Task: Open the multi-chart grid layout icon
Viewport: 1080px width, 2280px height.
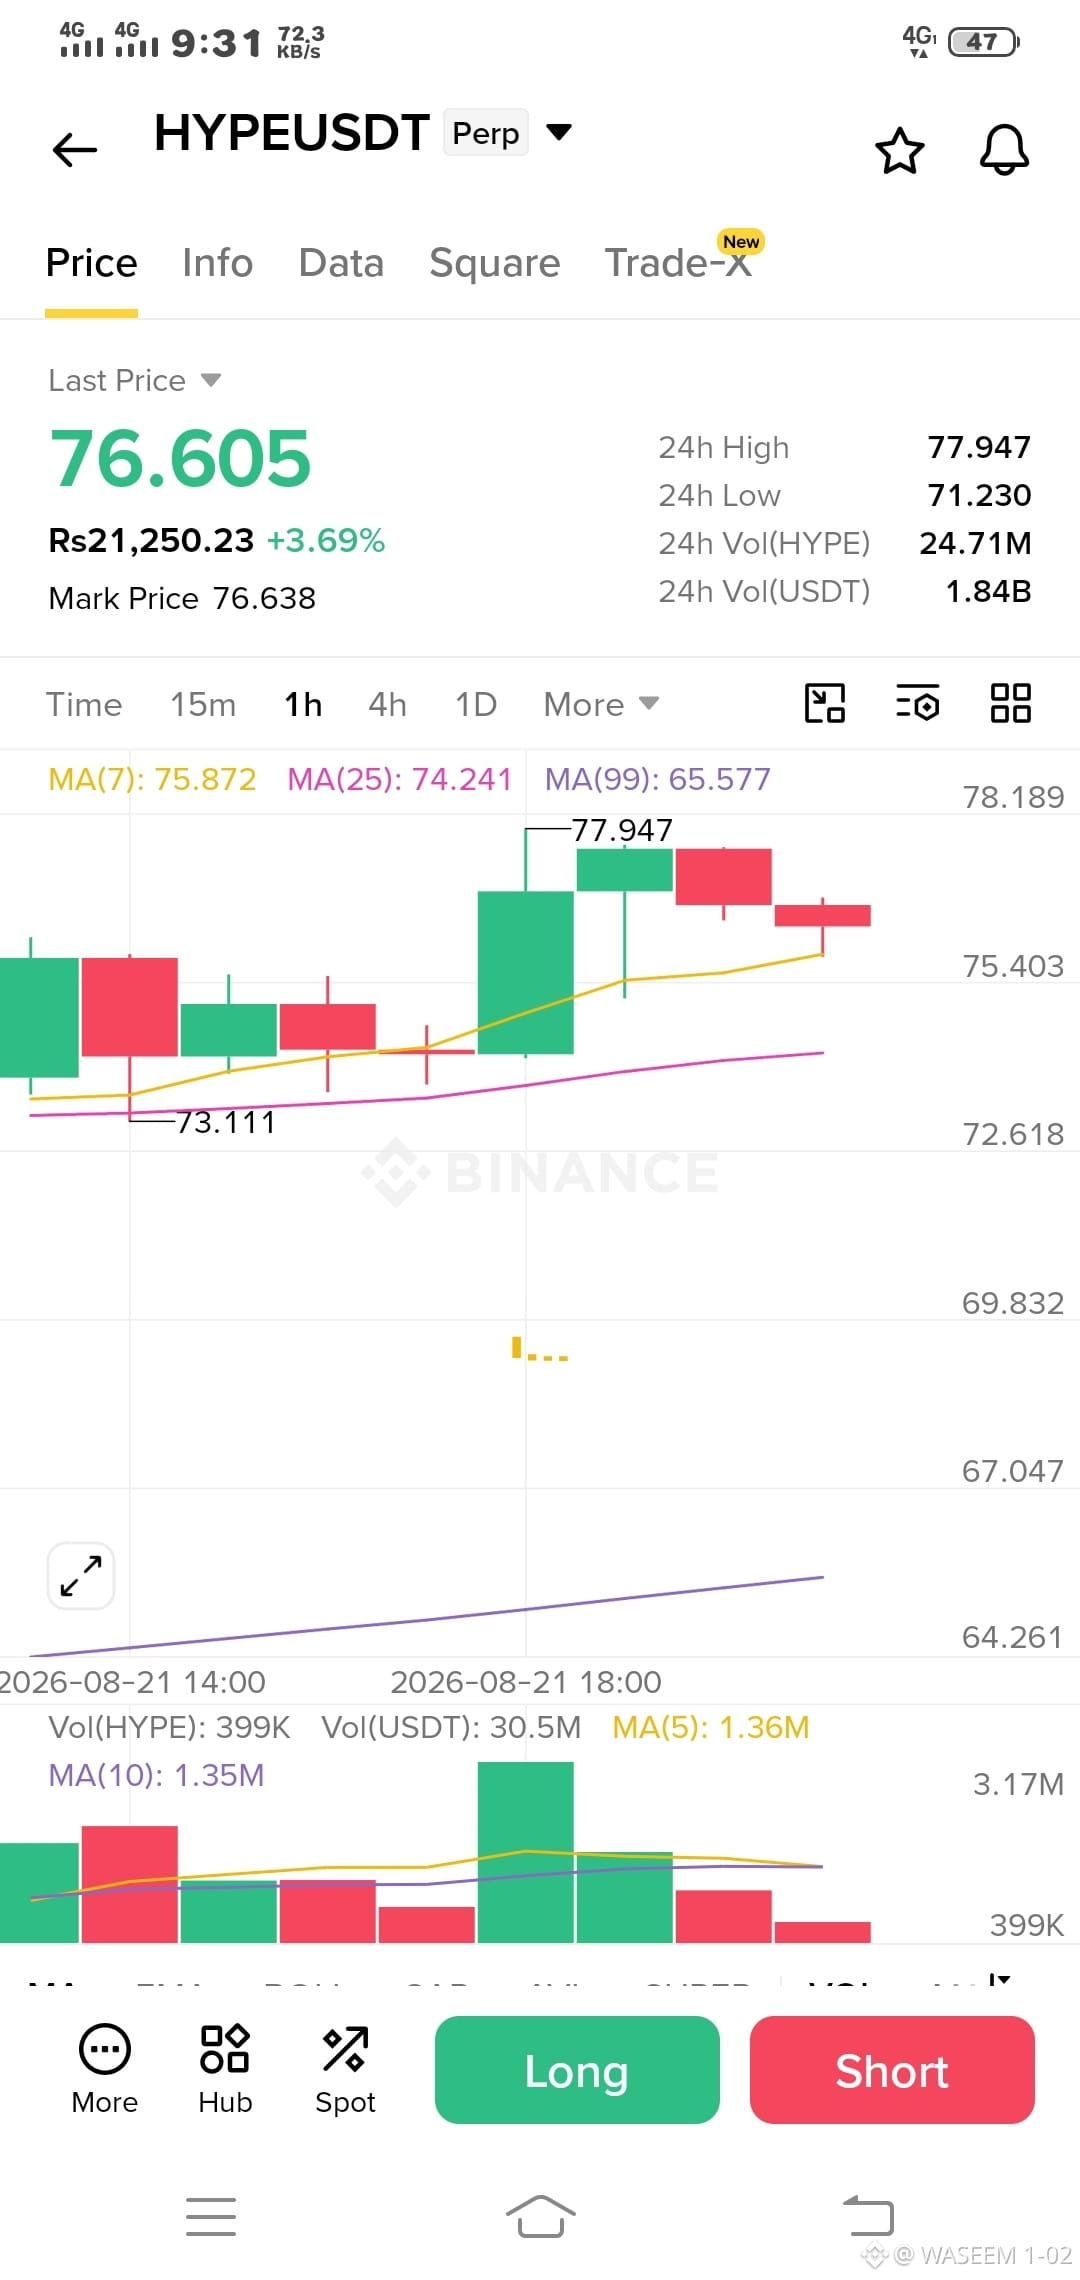Action: click(1010, 703)
